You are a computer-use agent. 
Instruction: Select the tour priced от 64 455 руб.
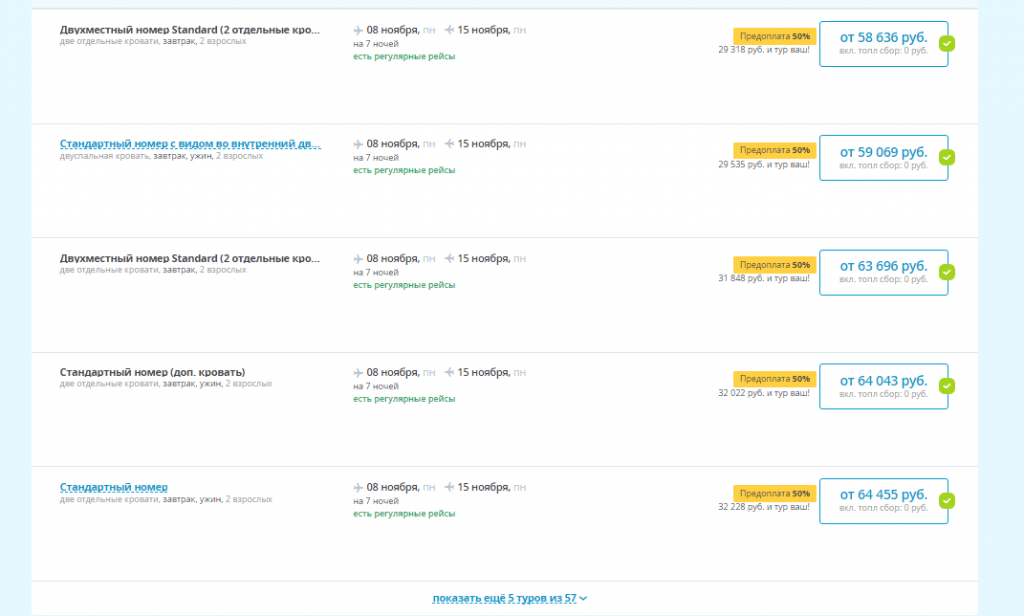pyautogui.click(x=884, y=501)
